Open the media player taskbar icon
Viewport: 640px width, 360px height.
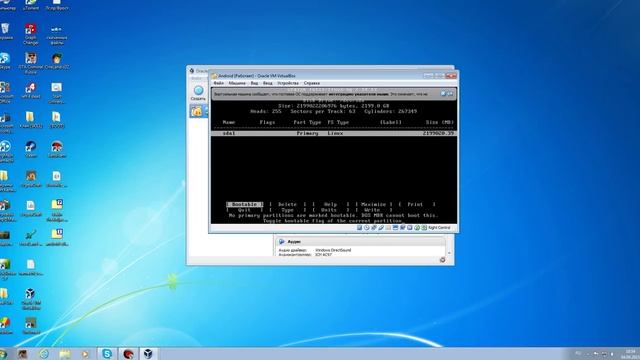[x=85, y=353]
